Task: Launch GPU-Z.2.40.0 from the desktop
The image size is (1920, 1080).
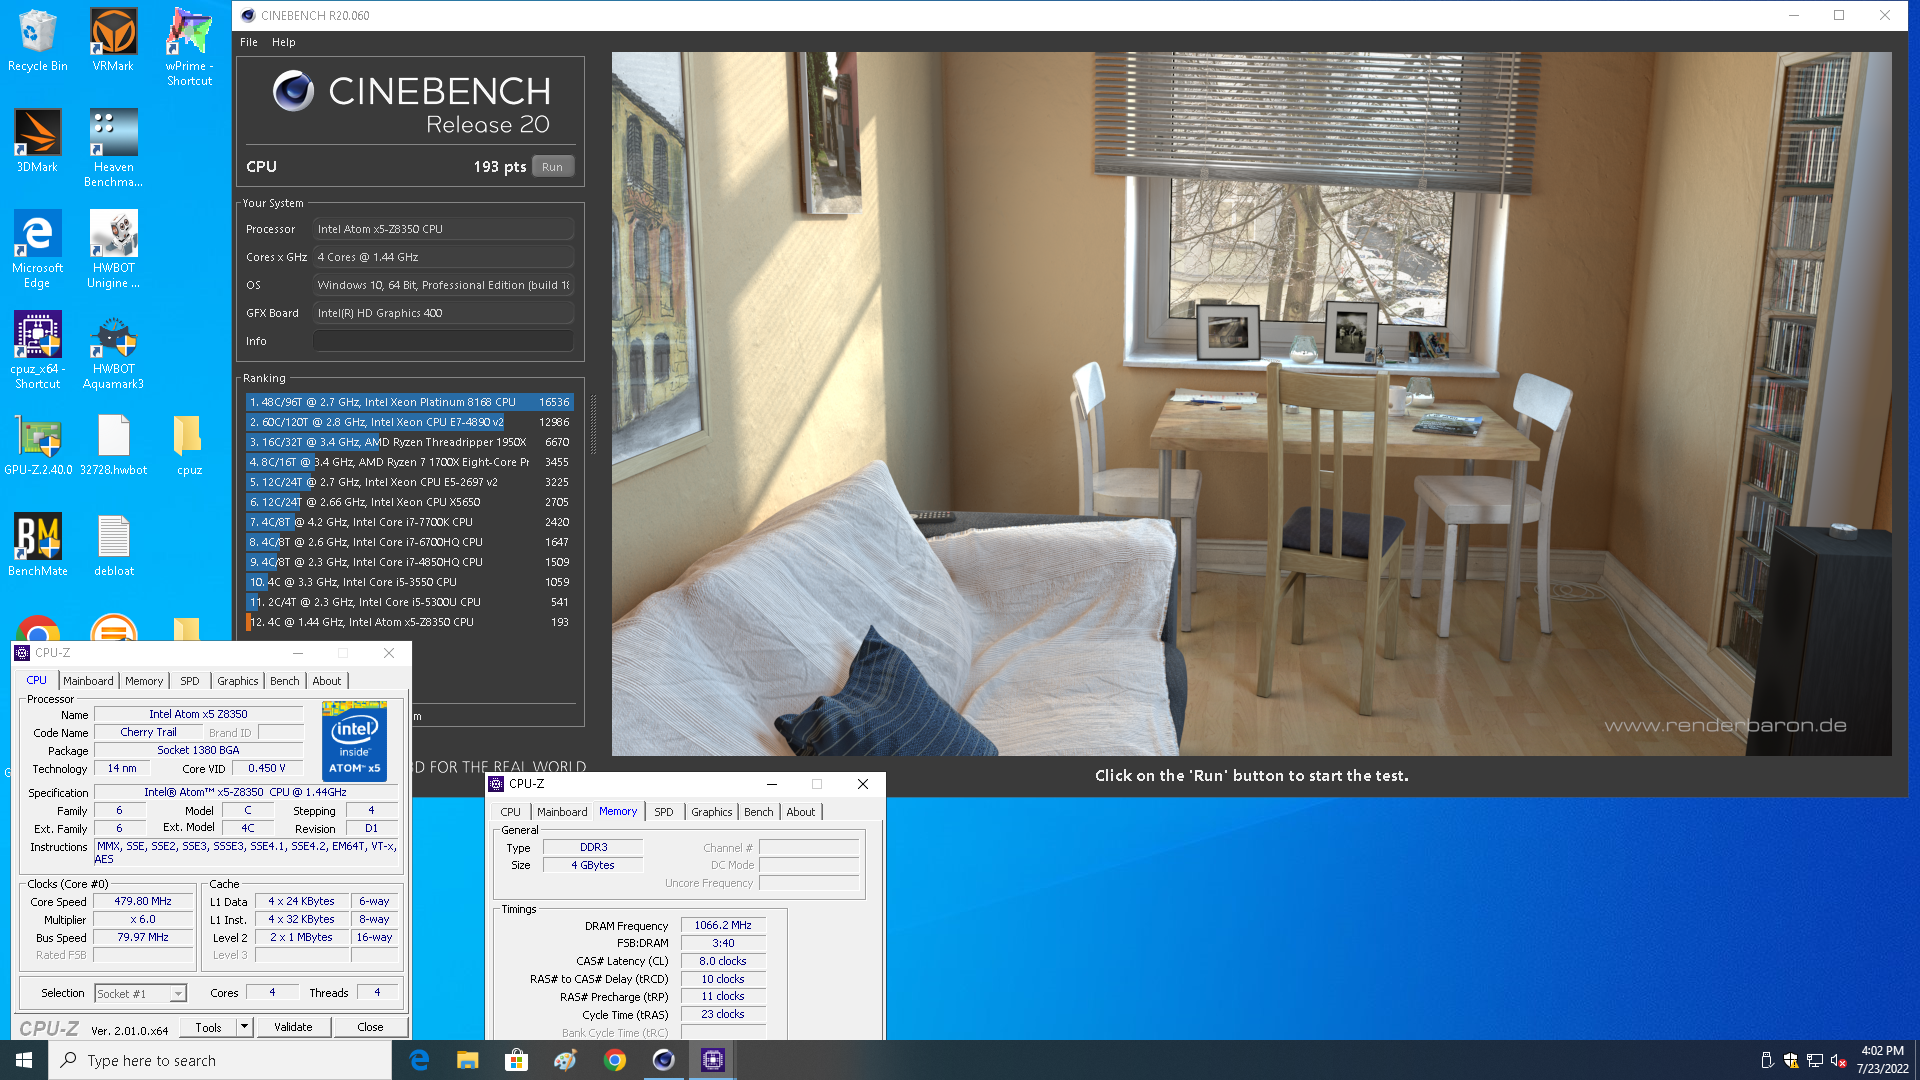Action: pos(37,445)
